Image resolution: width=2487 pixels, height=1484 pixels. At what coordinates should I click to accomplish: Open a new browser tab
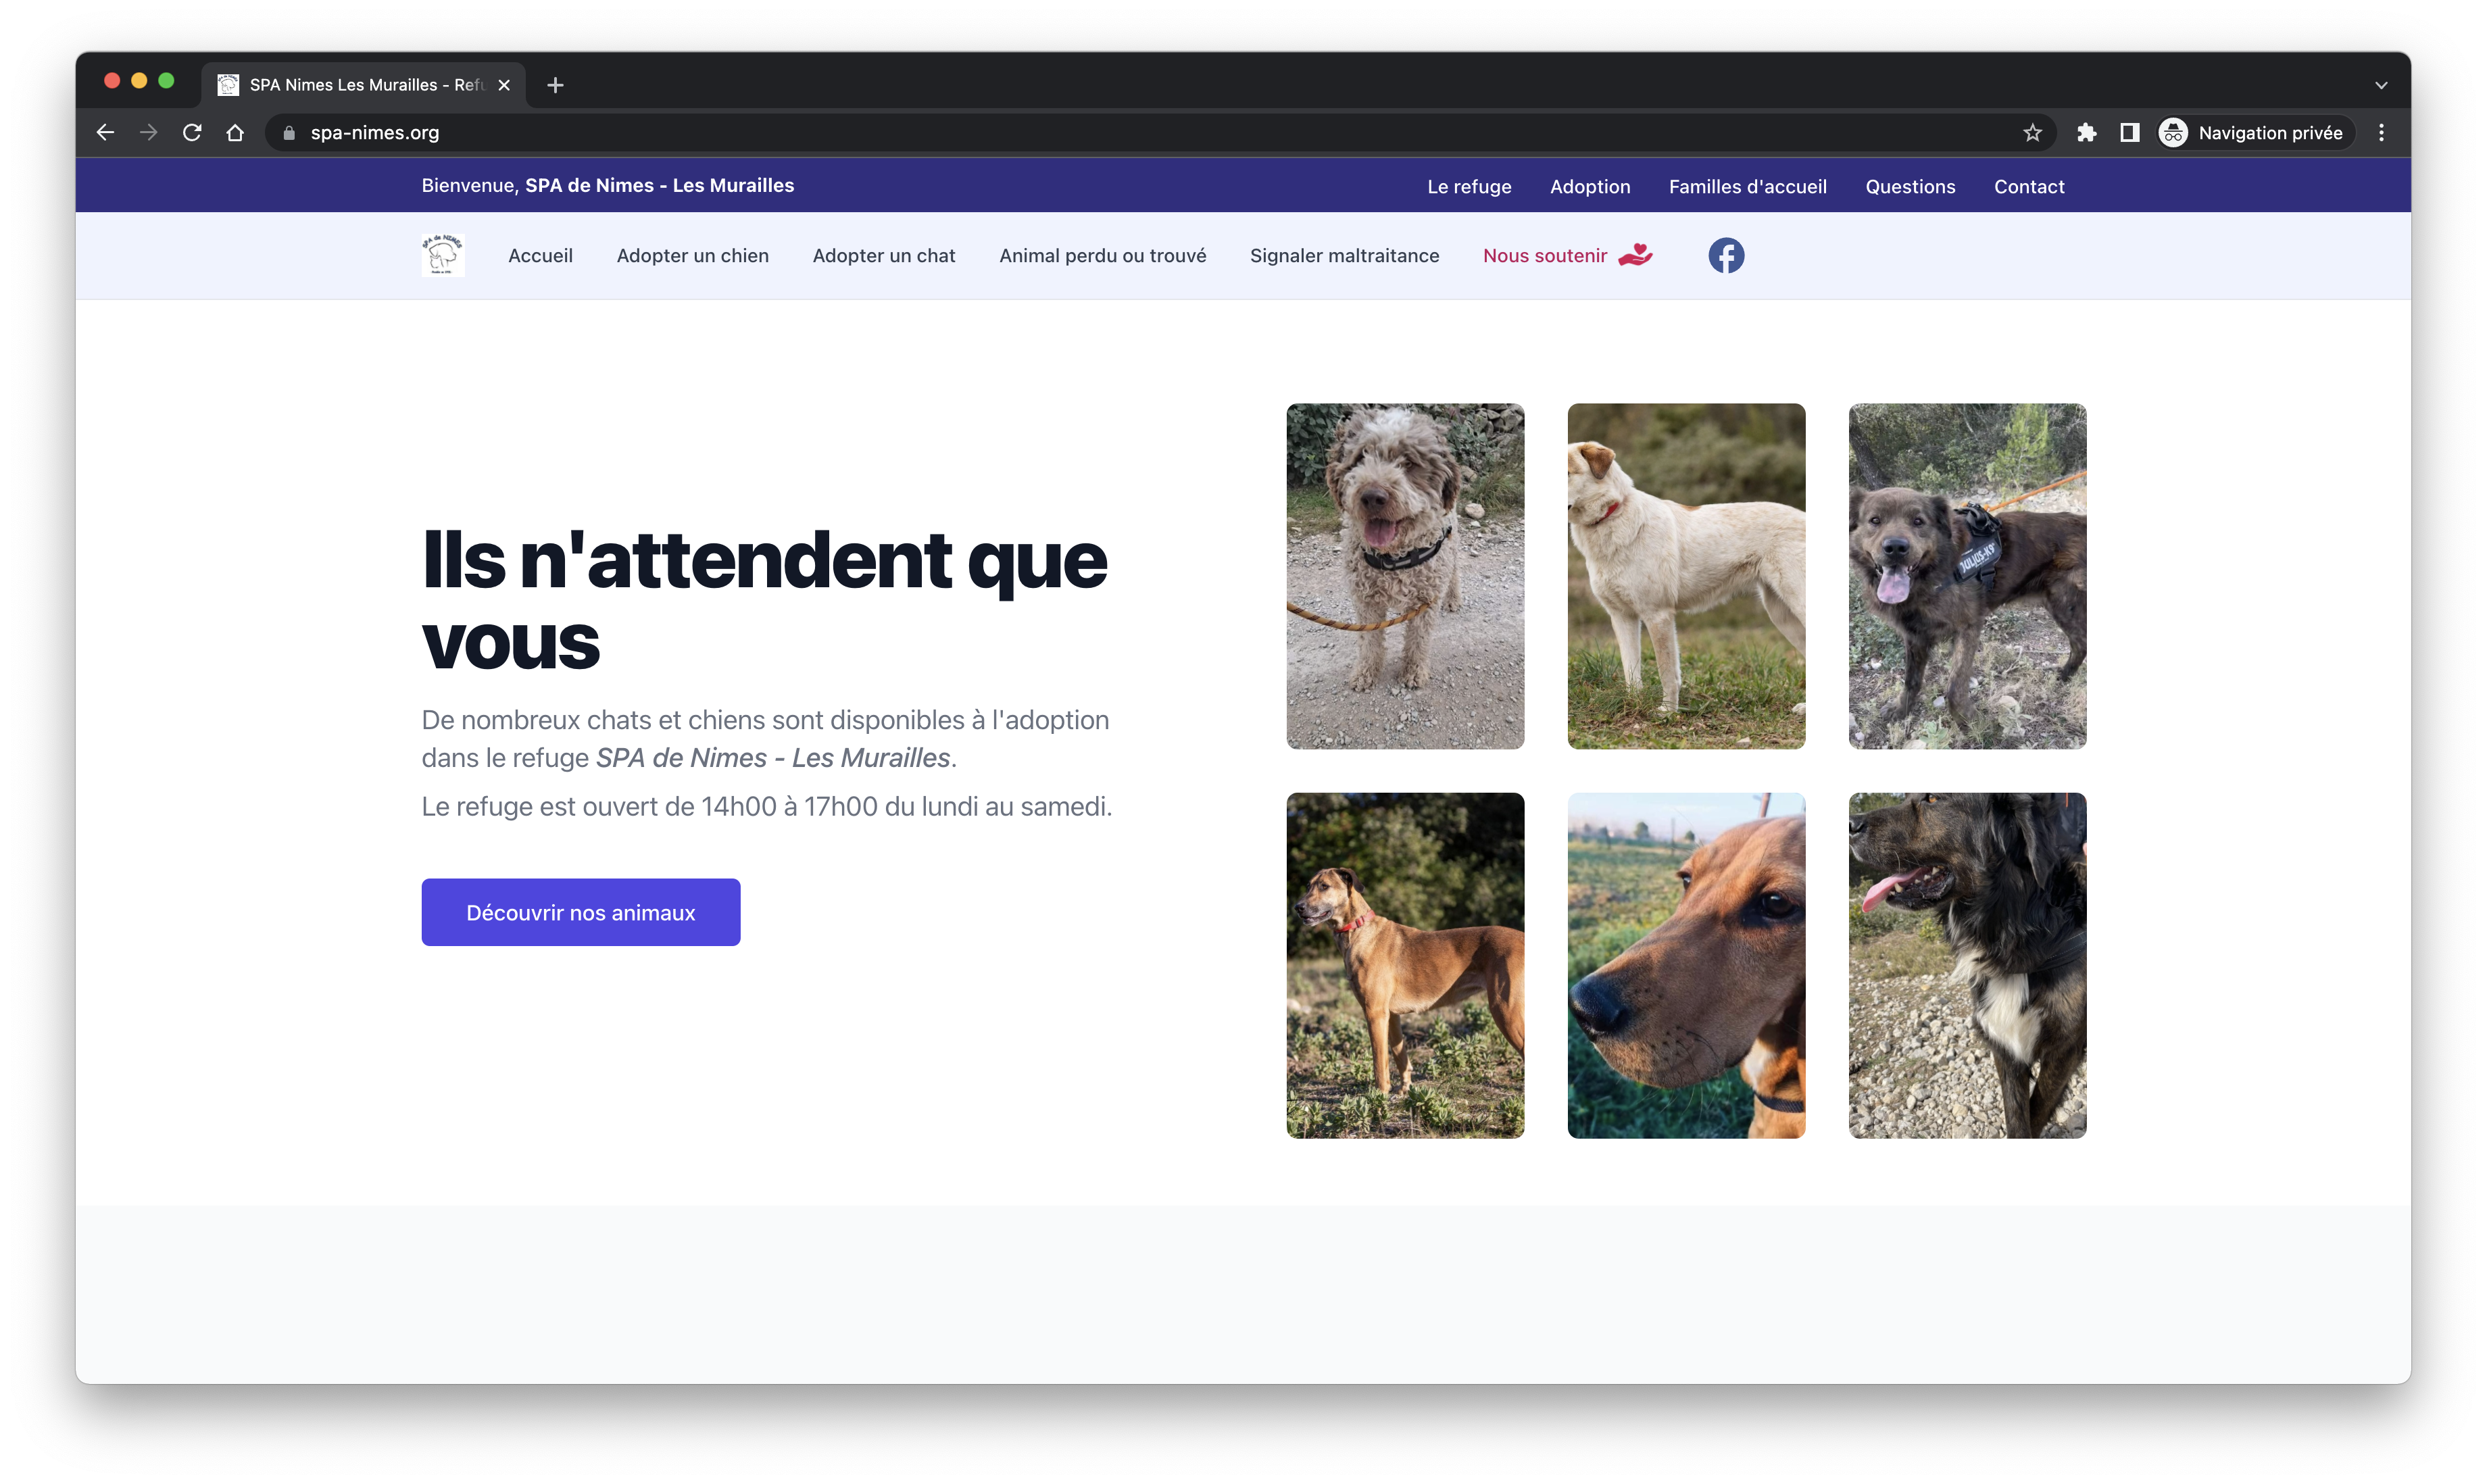(555, 85)
